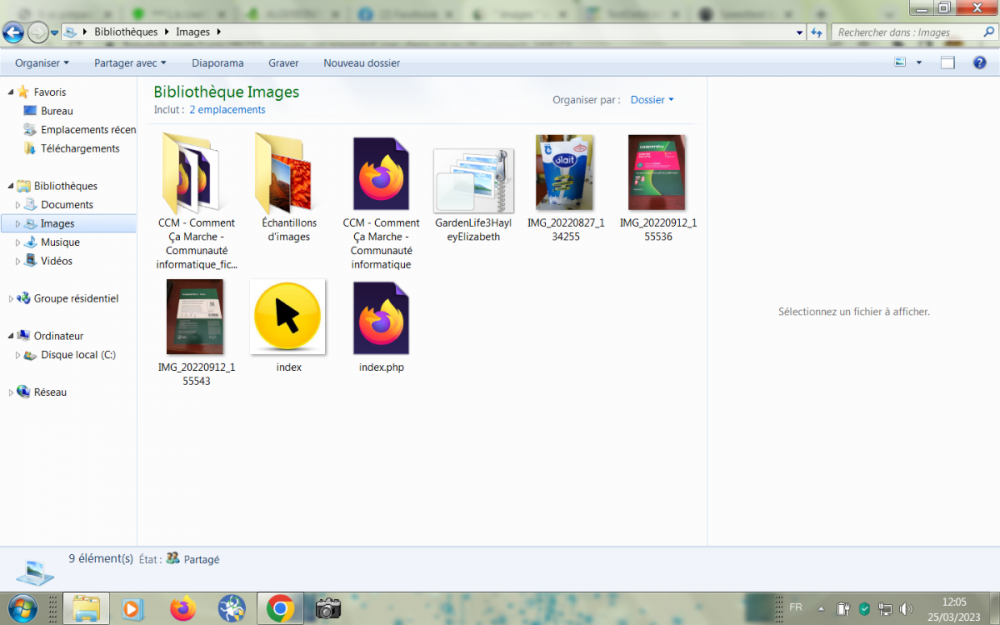Click the help question mark icon
The width and height of the screenshot is (1000, 625).
click(978, 63)
